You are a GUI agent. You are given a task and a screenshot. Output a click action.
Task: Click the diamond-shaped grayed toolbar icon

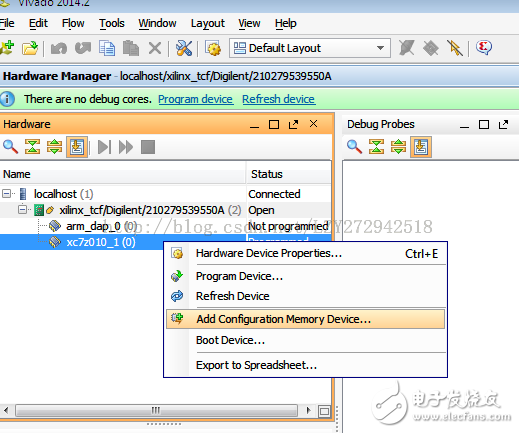431,48
